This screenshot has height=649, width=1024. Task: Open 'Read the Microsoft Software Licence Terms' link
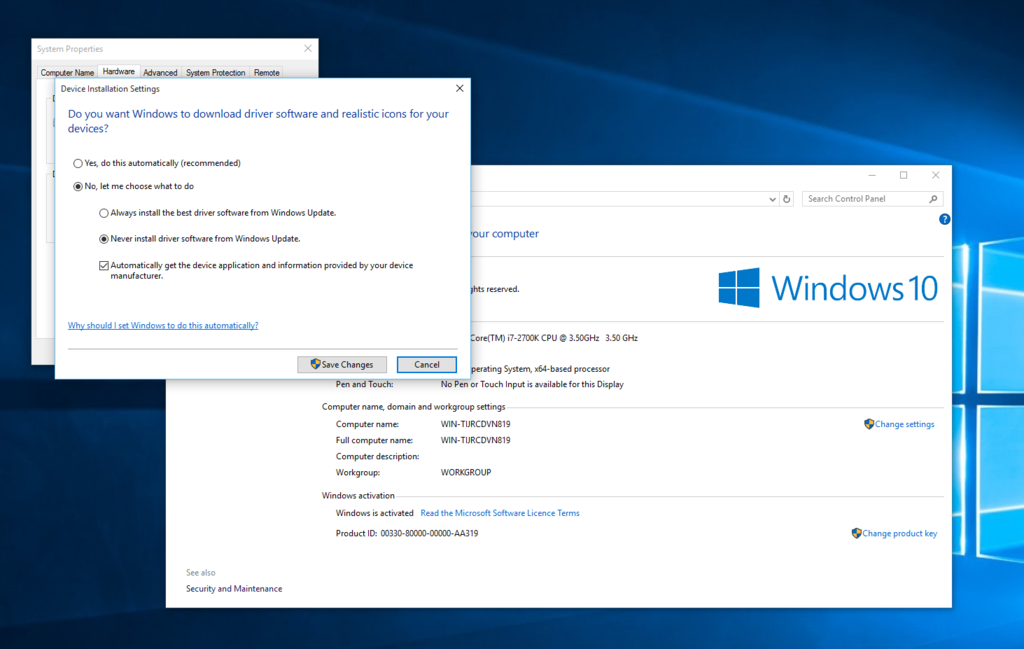(500, 513)
